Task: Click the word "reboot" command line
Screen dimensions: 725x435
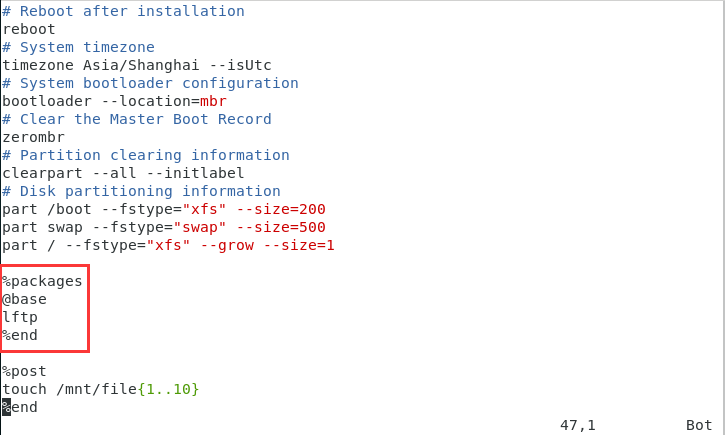Action: (x=29, y=29)
